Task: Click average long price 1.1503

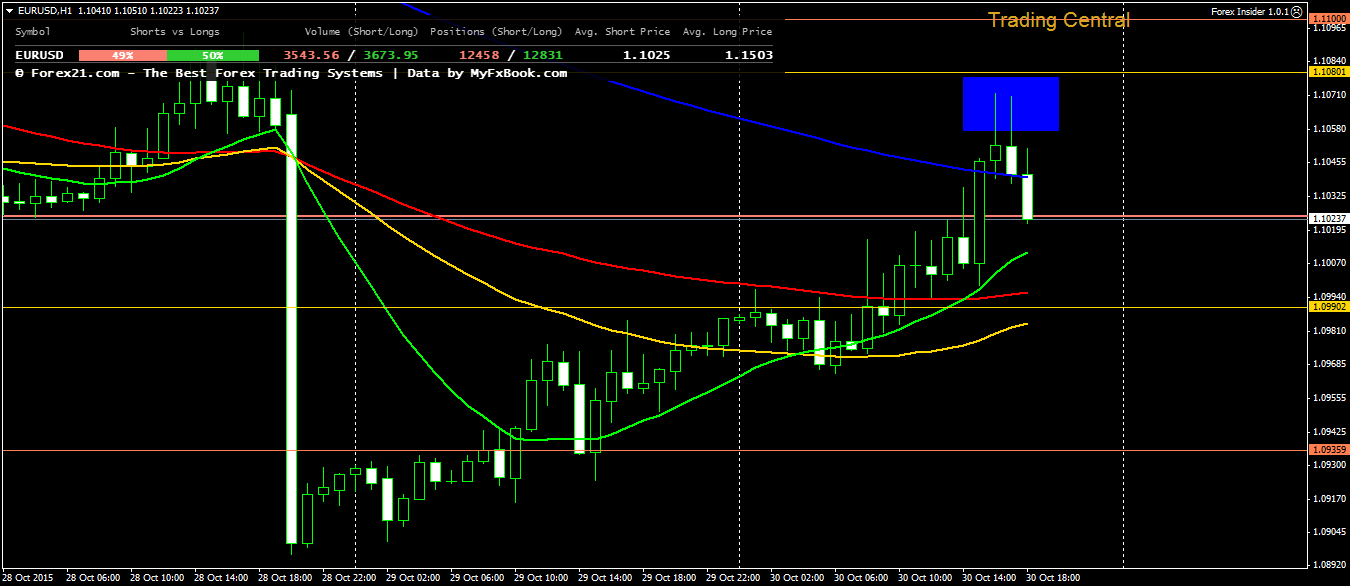Action: click(749, 55)
